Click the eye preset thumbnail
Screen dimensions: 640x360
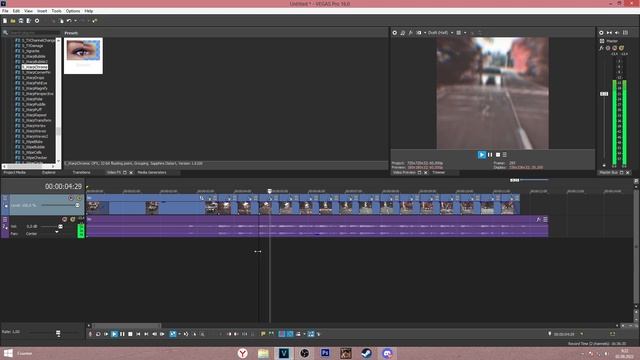pos(83,51)
